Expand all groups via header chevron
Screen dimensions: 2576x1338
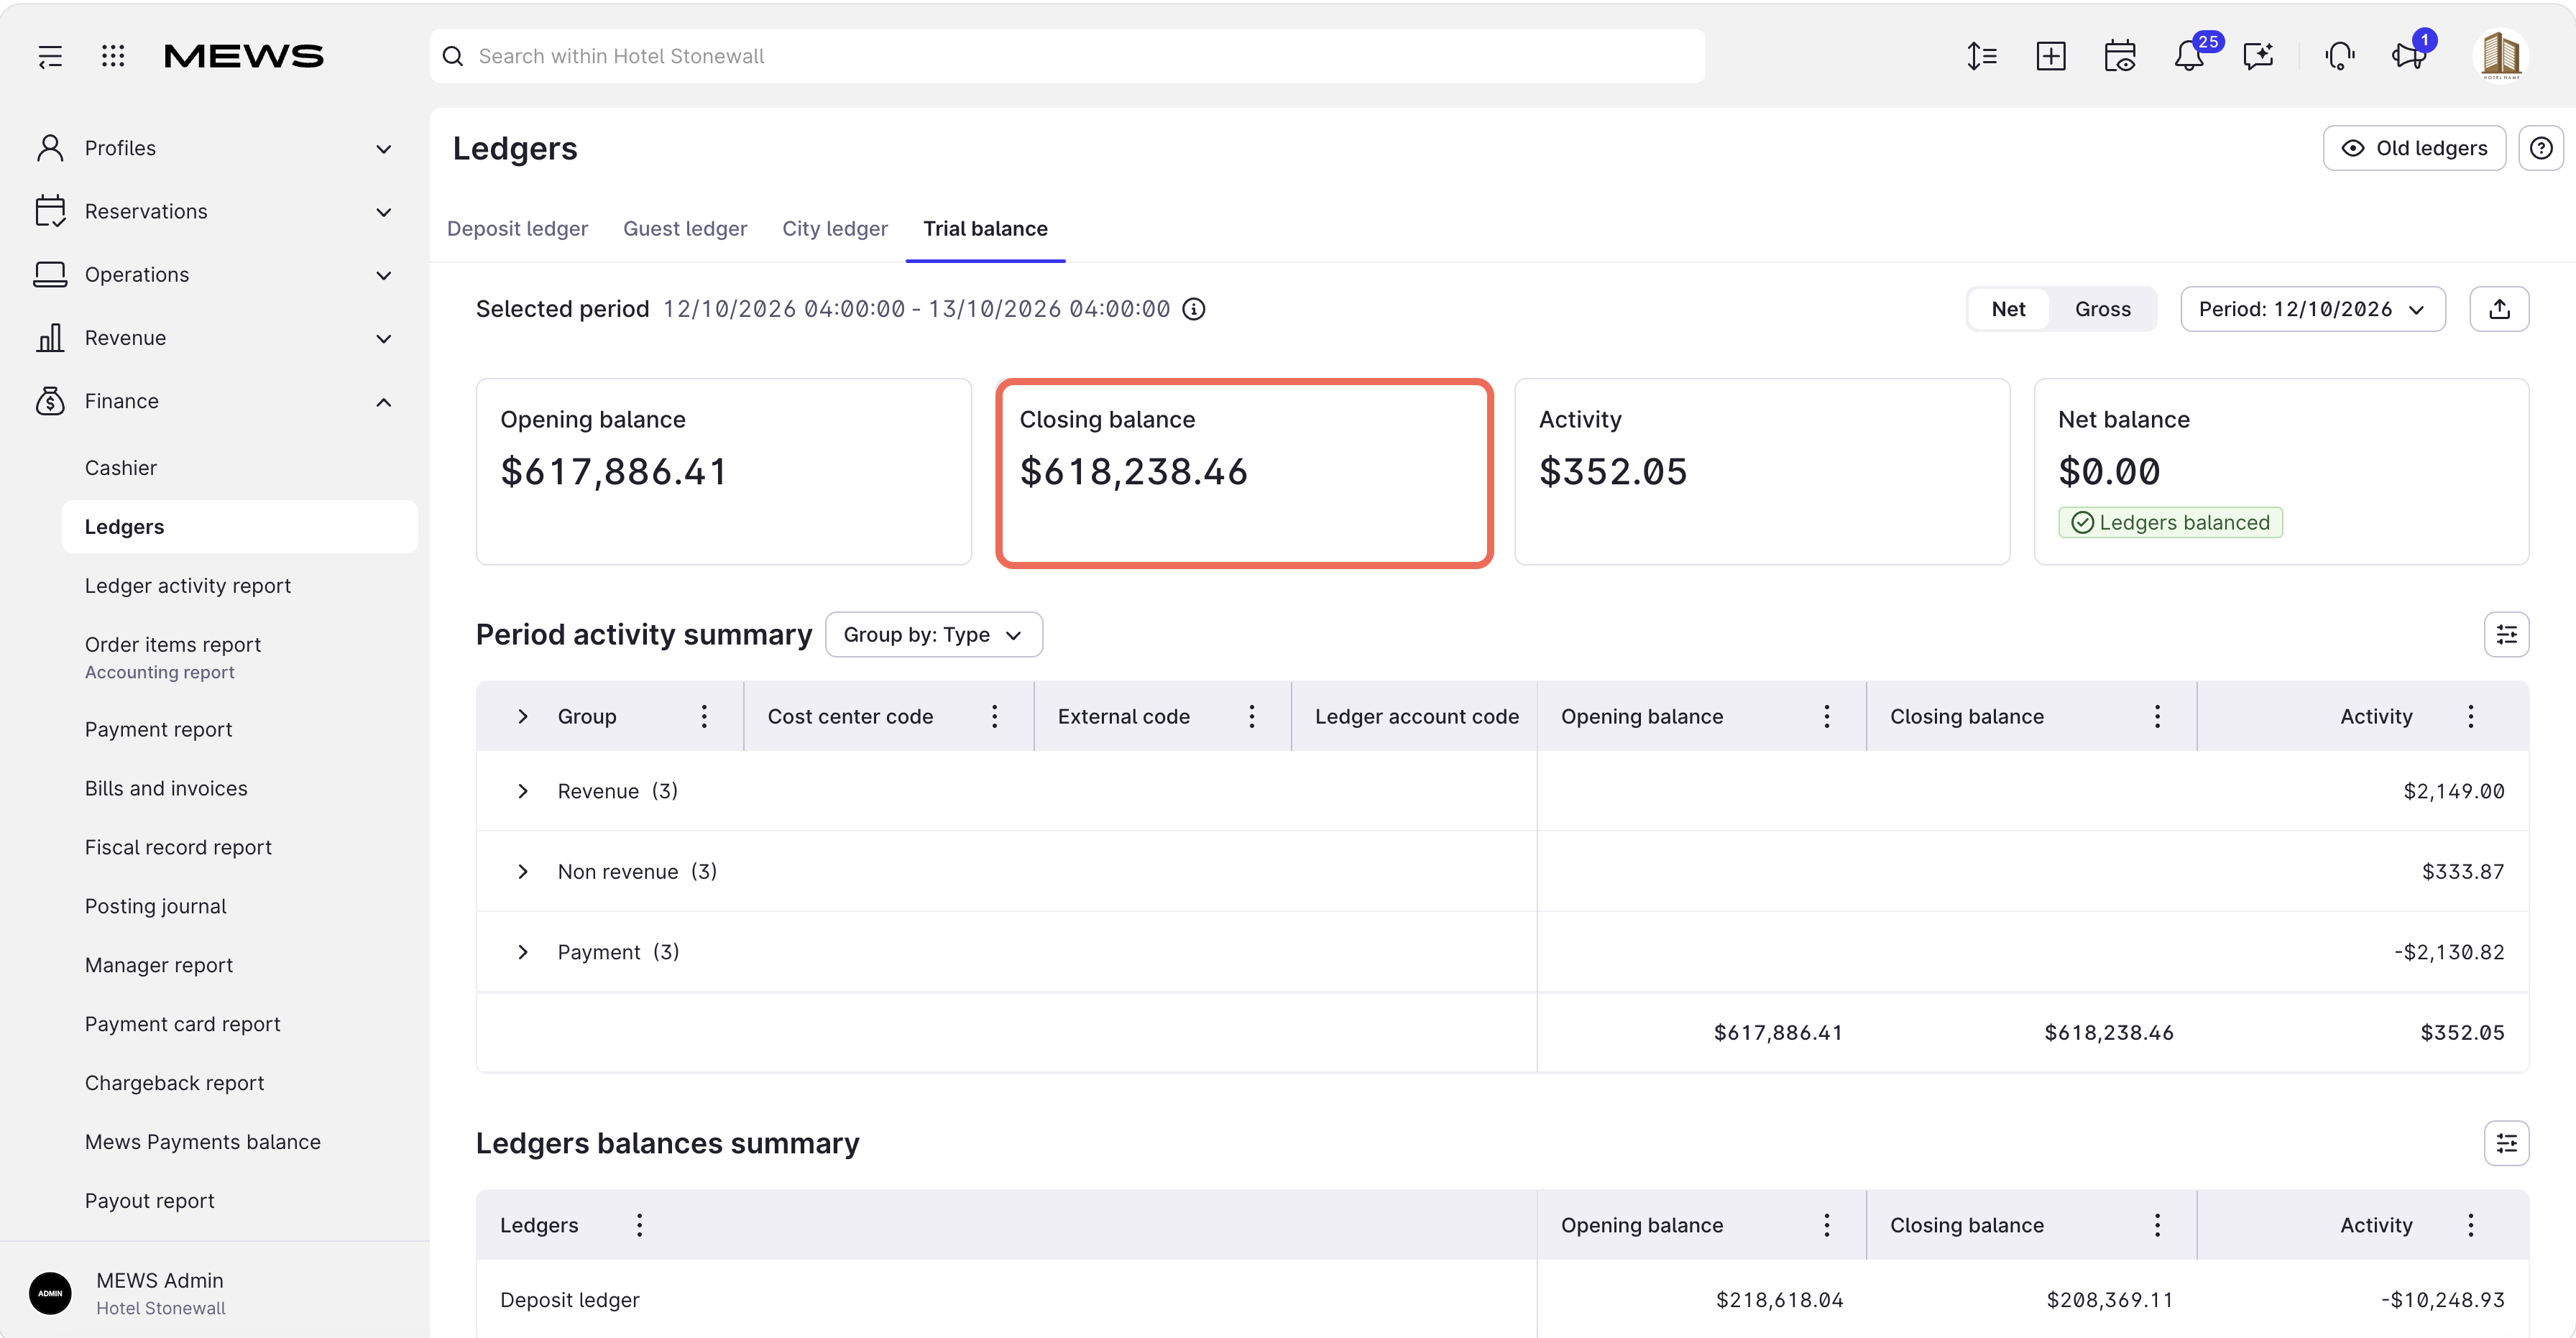(522, 716)
